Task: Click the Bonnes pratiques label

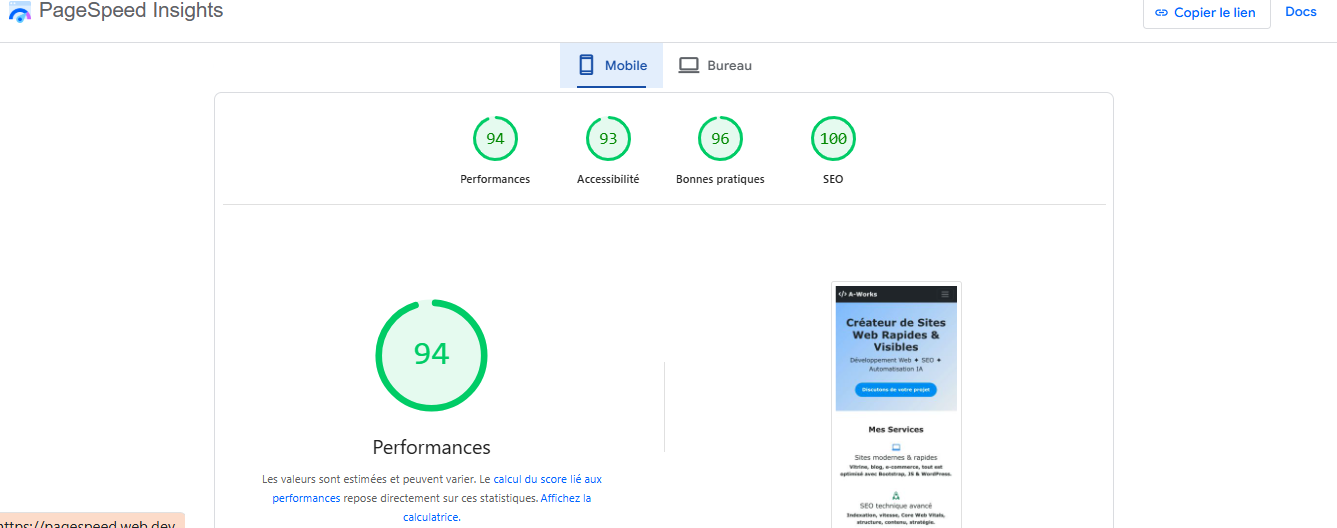Action: tap(720, 179)
